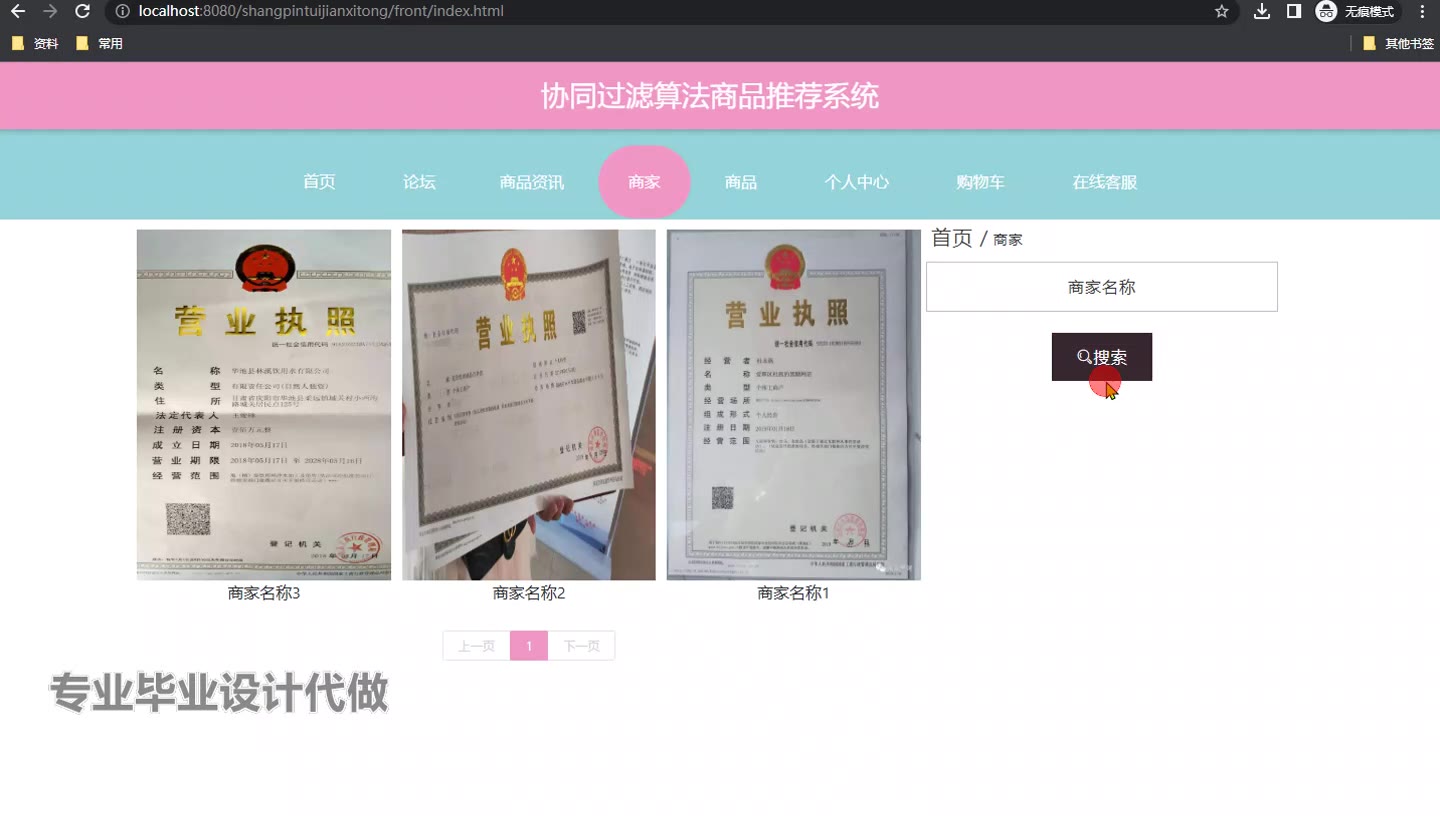
Task: Click the browser forward arrow
Action: tap(50, 11)
